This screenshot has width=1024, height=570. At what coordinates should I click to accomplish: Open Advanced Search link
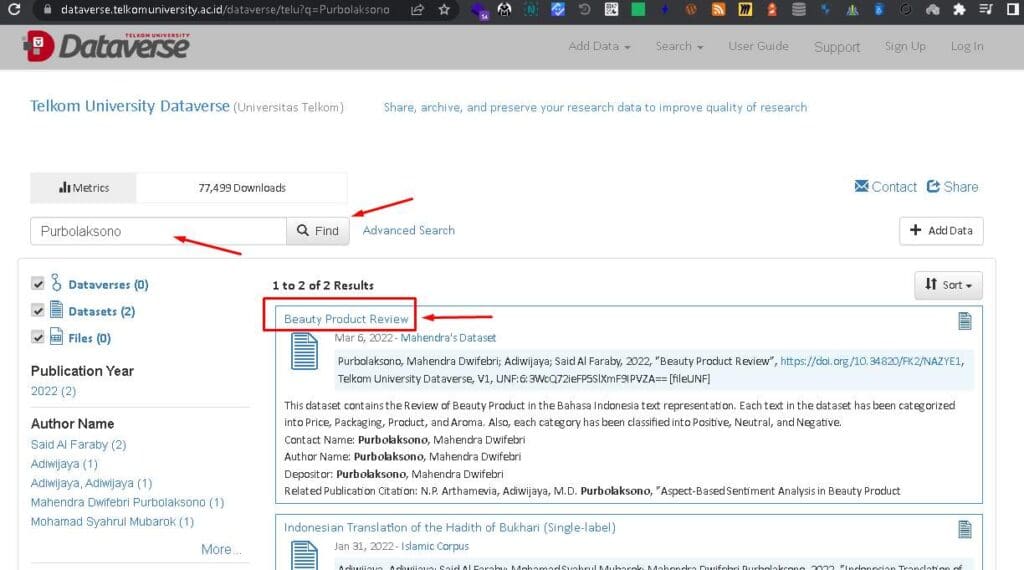[x=409, y=230]
